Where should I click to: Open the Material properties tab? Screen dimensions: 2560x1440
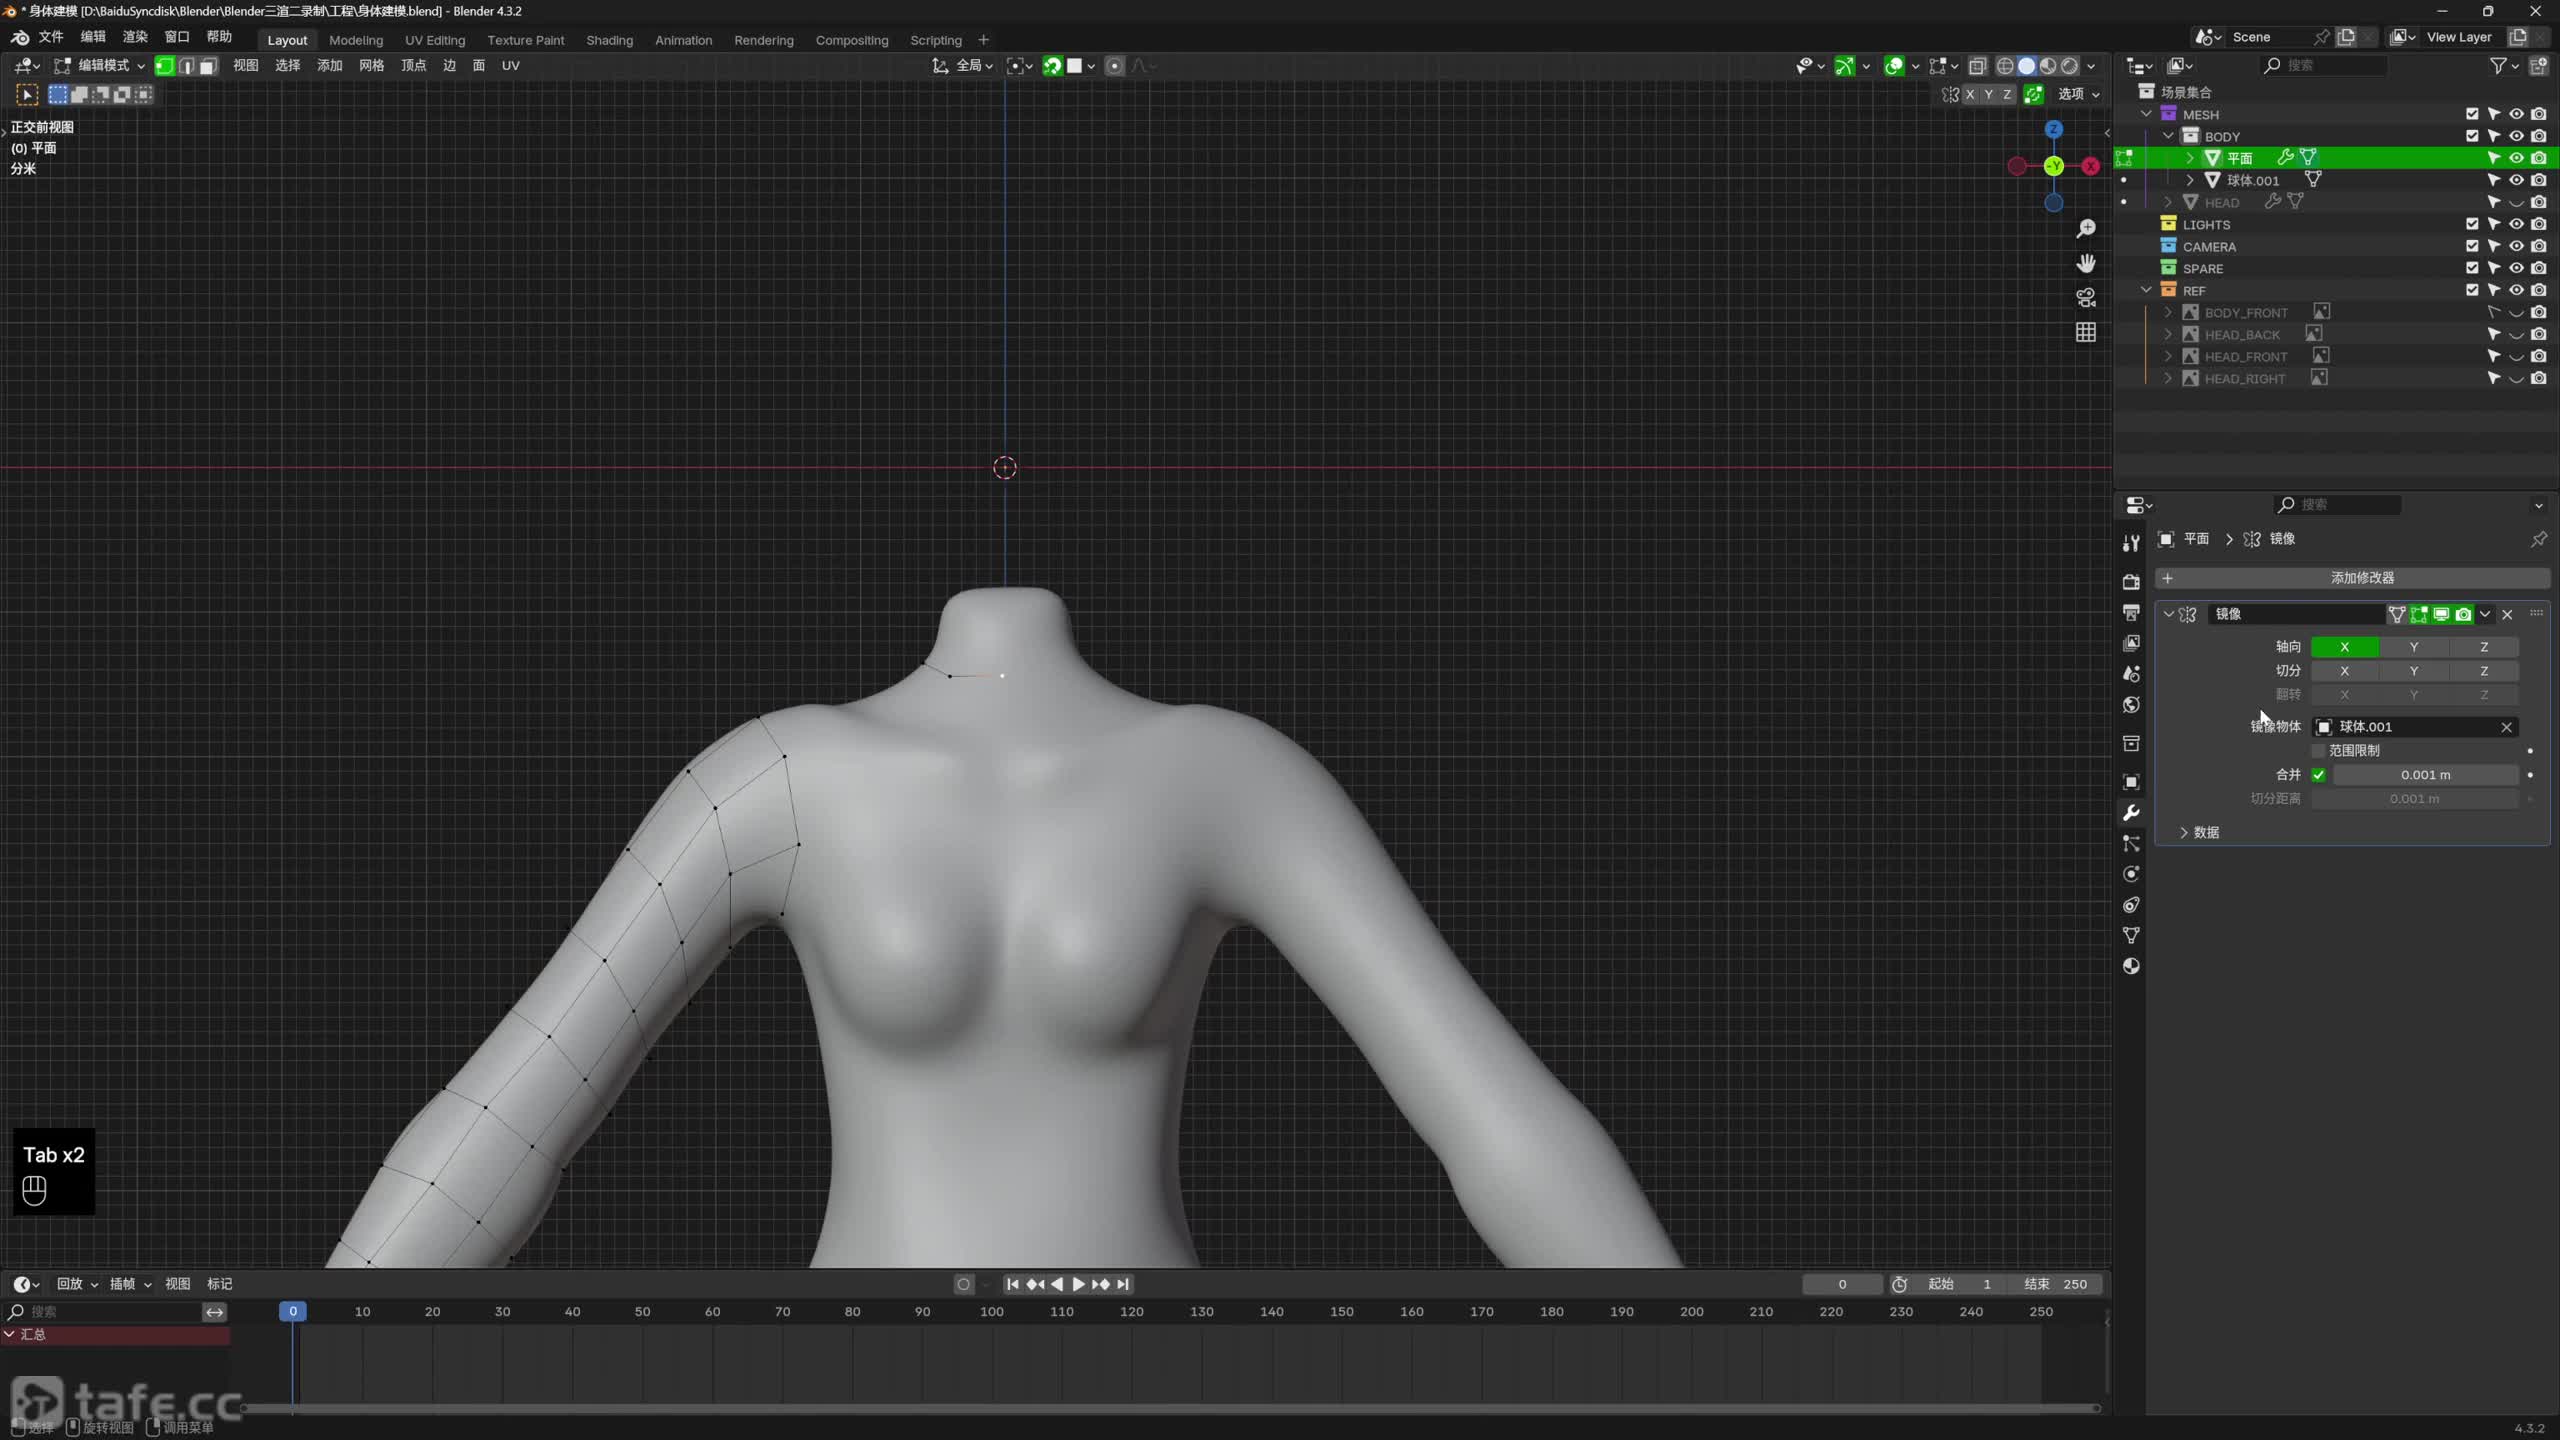pos(2131,966)
